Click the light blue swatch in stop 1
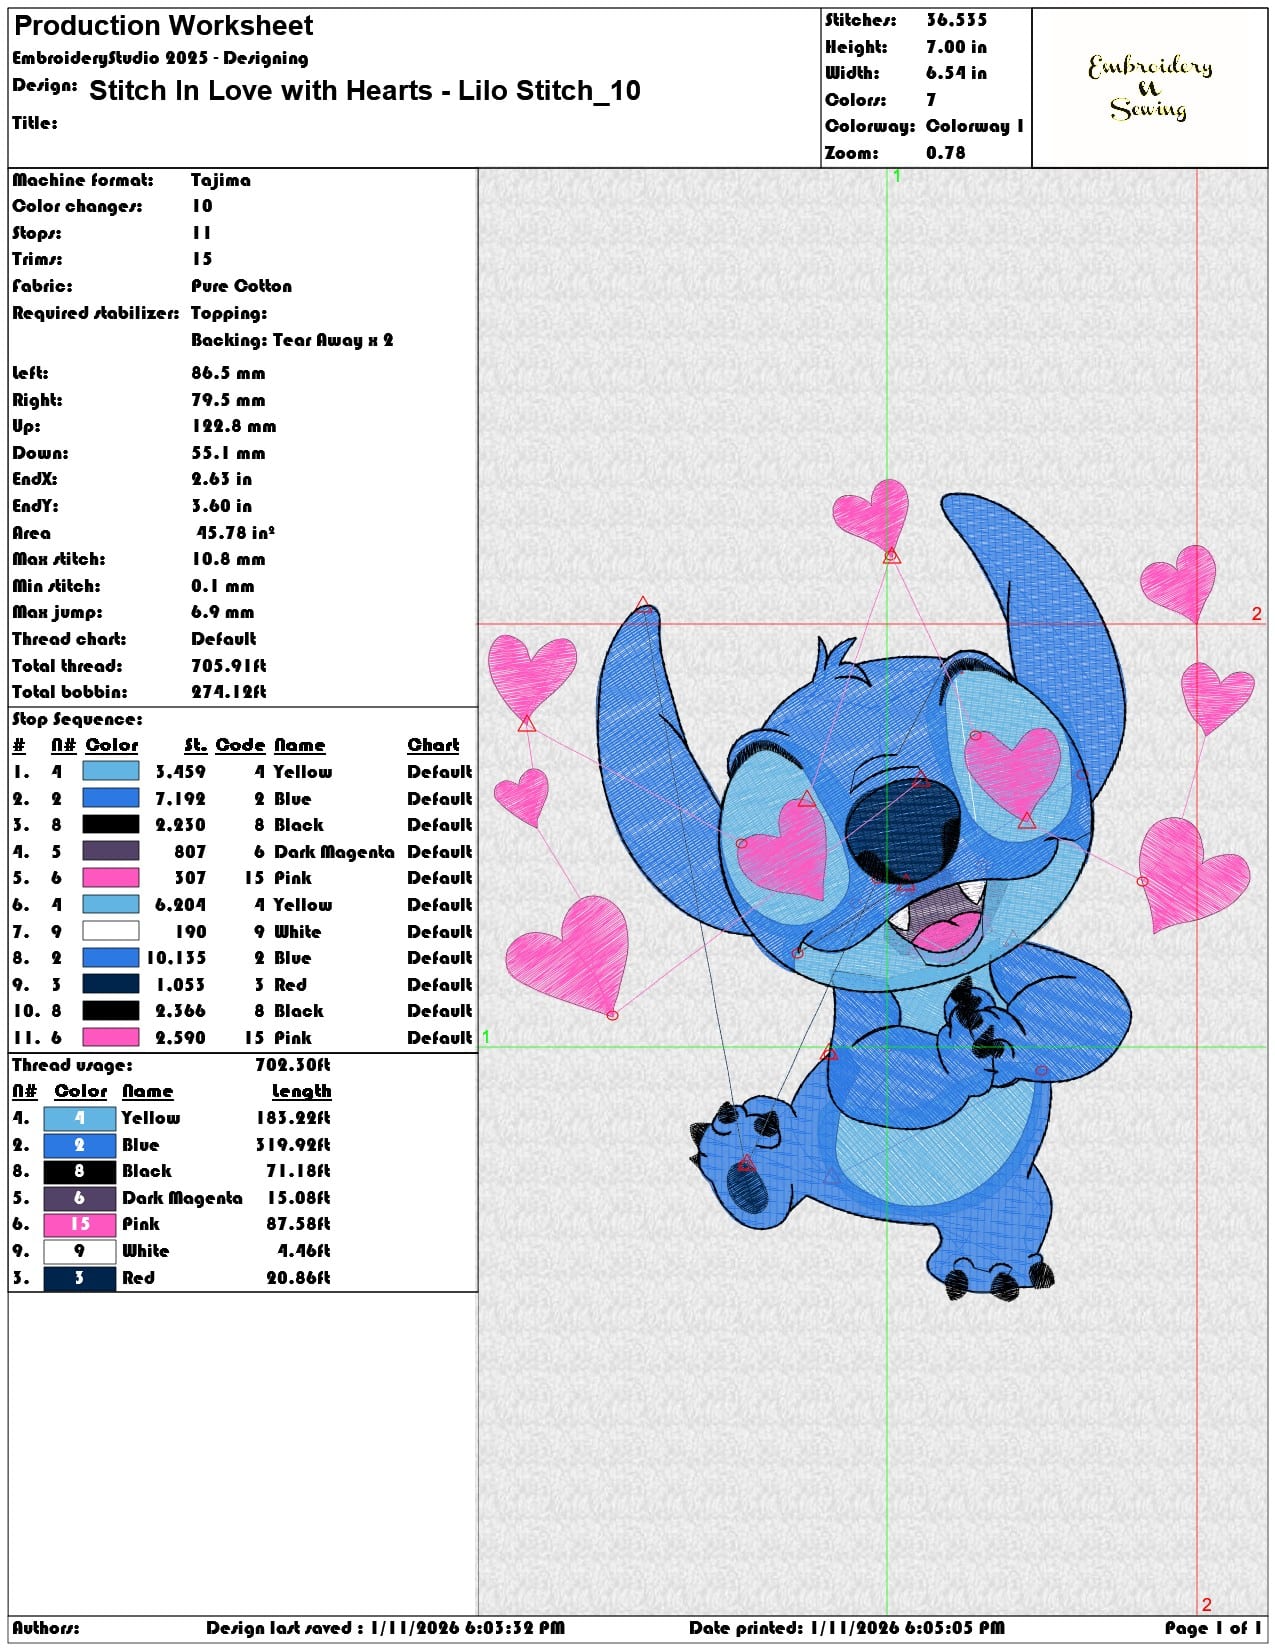Viewport: 1275px width, 1650px height. pyautogui.click(x=111, y=772)
